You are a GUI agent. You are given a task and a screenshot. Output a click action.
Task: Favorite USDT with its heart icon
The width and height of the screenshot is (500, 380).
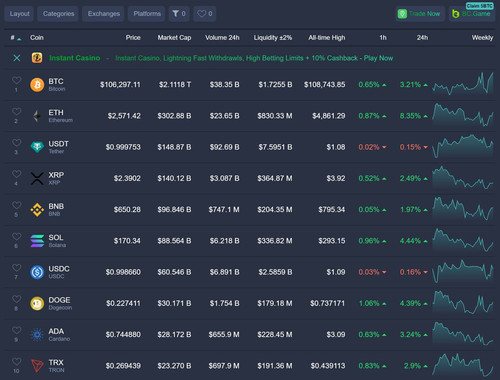tap(16, 143)
